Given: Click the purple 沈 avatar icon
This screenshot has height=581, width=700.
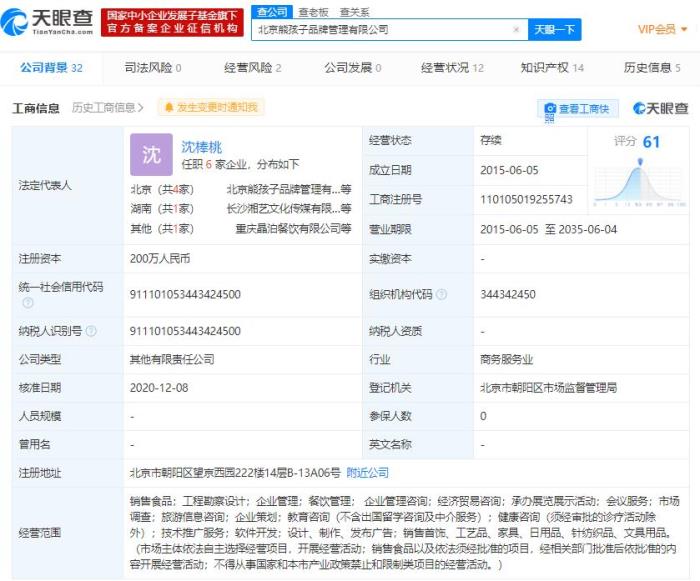Looking at the screenshot, I should (151, 154).
